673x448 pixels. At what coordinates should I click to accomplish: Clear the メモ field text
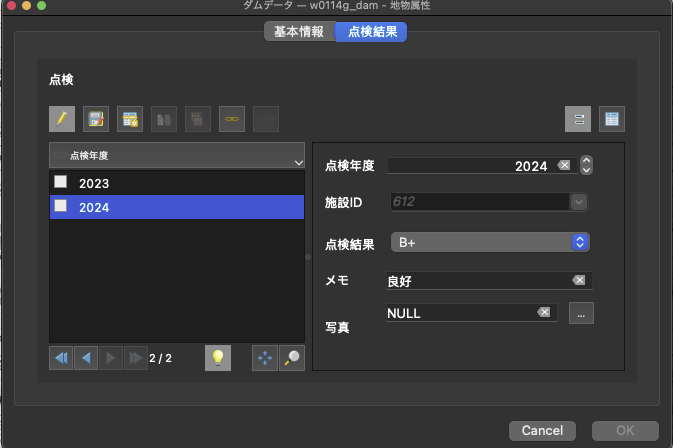579,280
